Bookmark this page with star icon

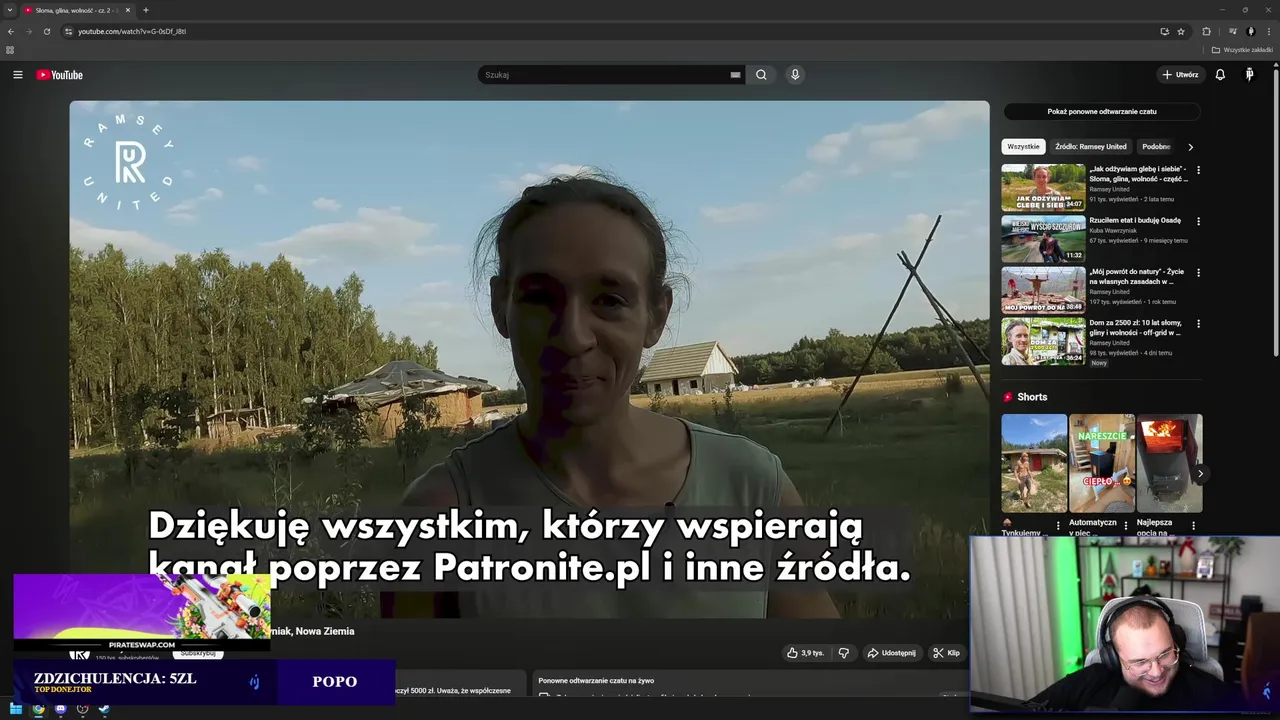(1181, 31)
